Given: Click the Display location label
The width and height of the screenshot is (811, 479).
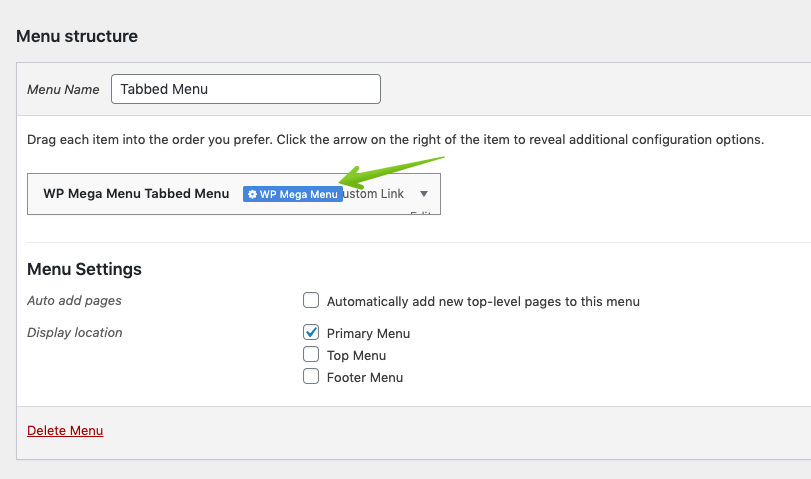Looking at the screenshot, I should 74,333.
